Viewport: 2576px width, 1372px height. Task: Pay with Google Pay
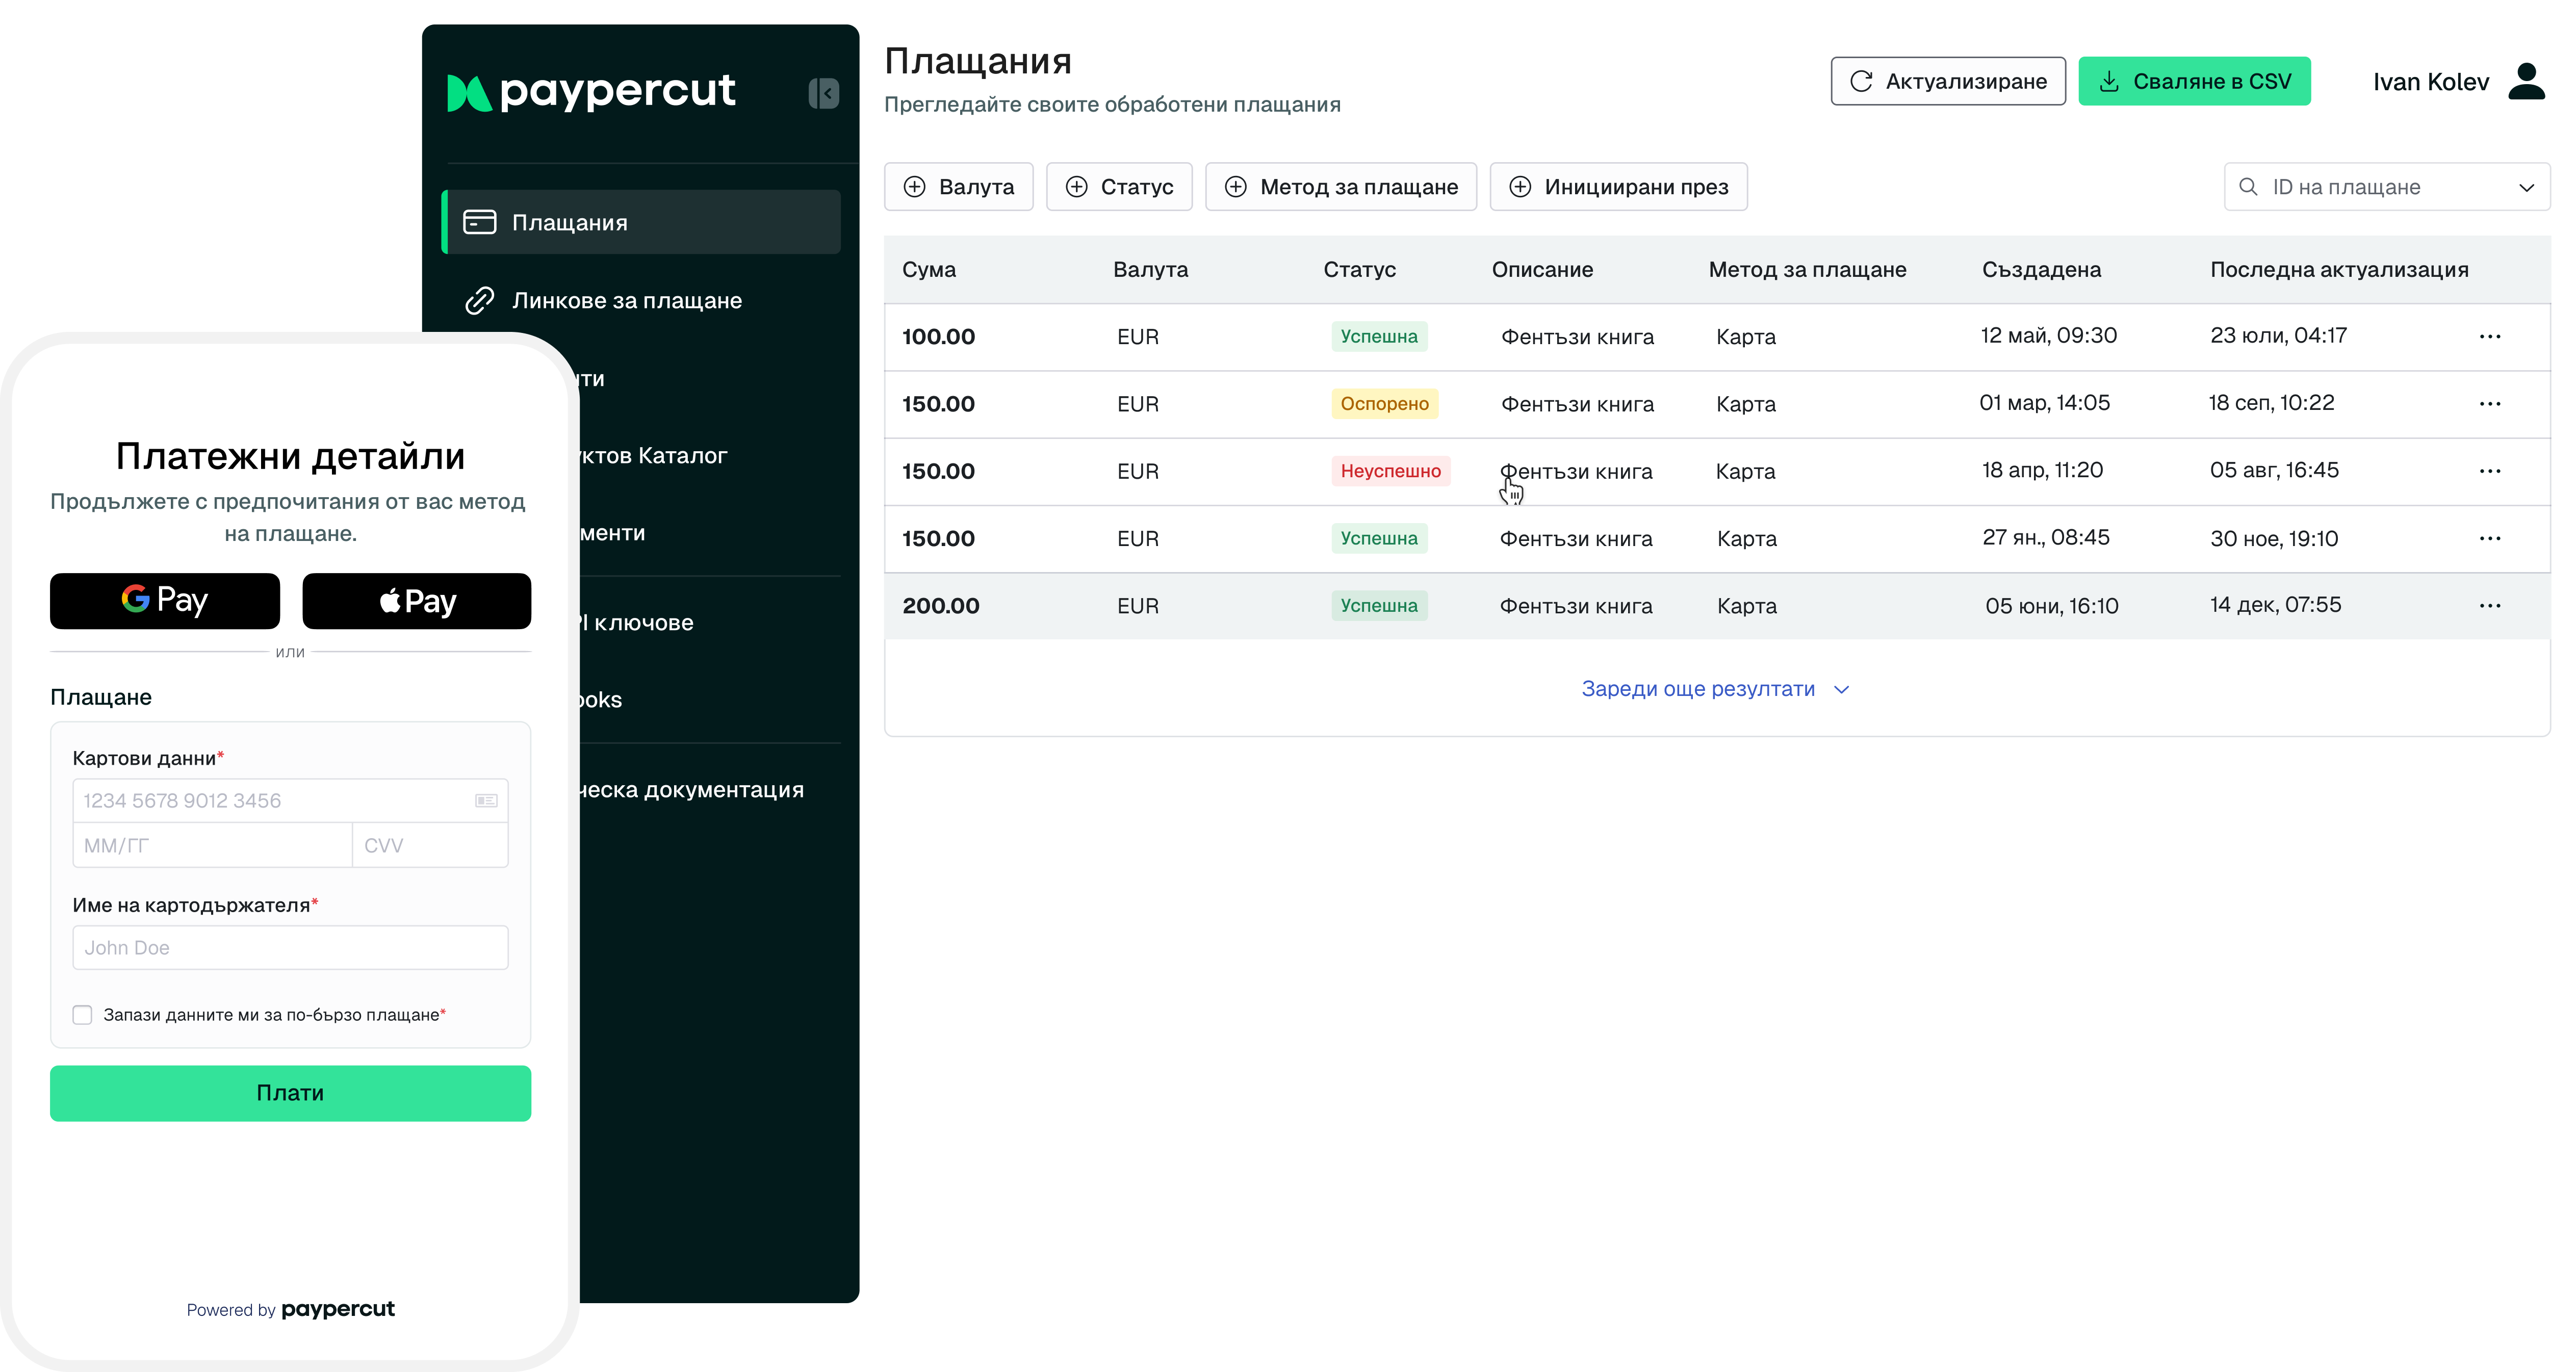click(x=165, y=600)
